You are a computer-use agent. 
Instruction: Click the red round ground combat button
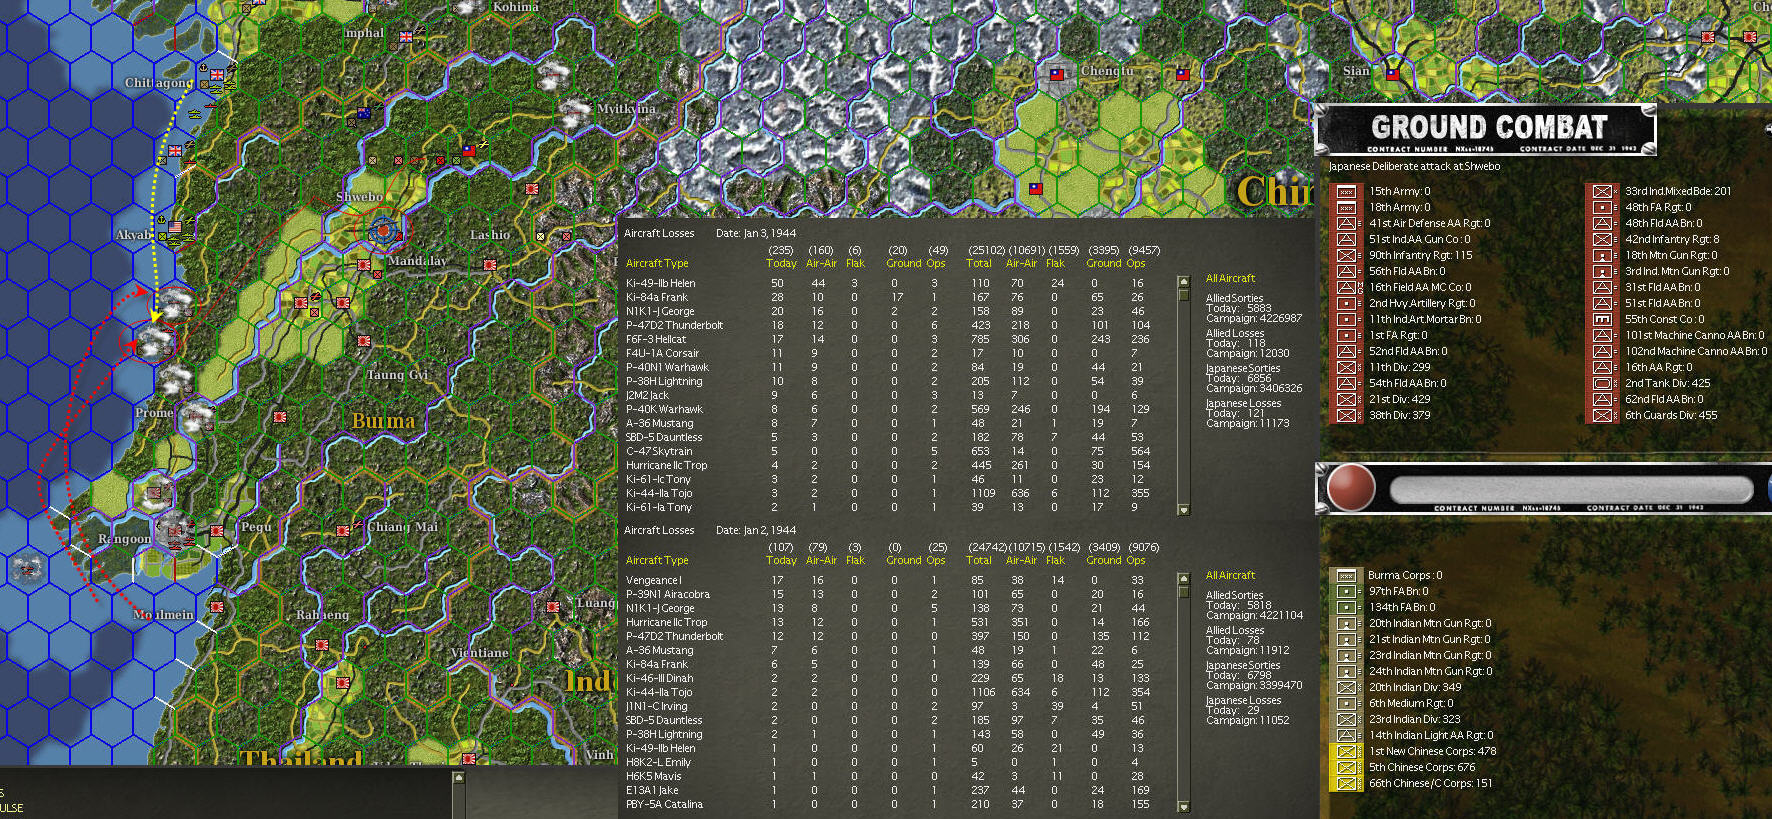pos(1351,489)
